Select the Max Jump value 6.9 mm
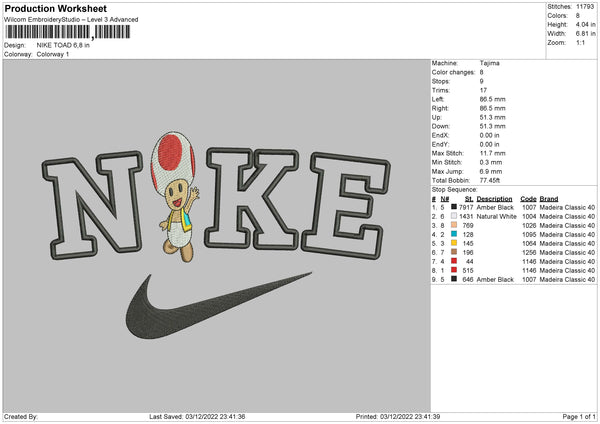This screenshot has height=424, width=600. tap(491, 171)
